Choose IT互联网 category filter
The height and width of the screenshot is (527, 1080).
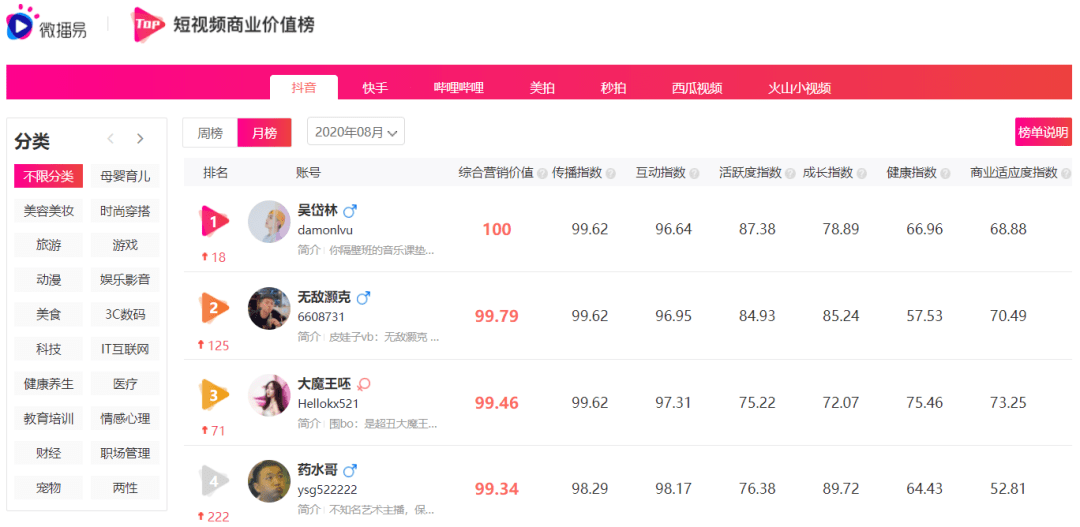tap(125, 349)
